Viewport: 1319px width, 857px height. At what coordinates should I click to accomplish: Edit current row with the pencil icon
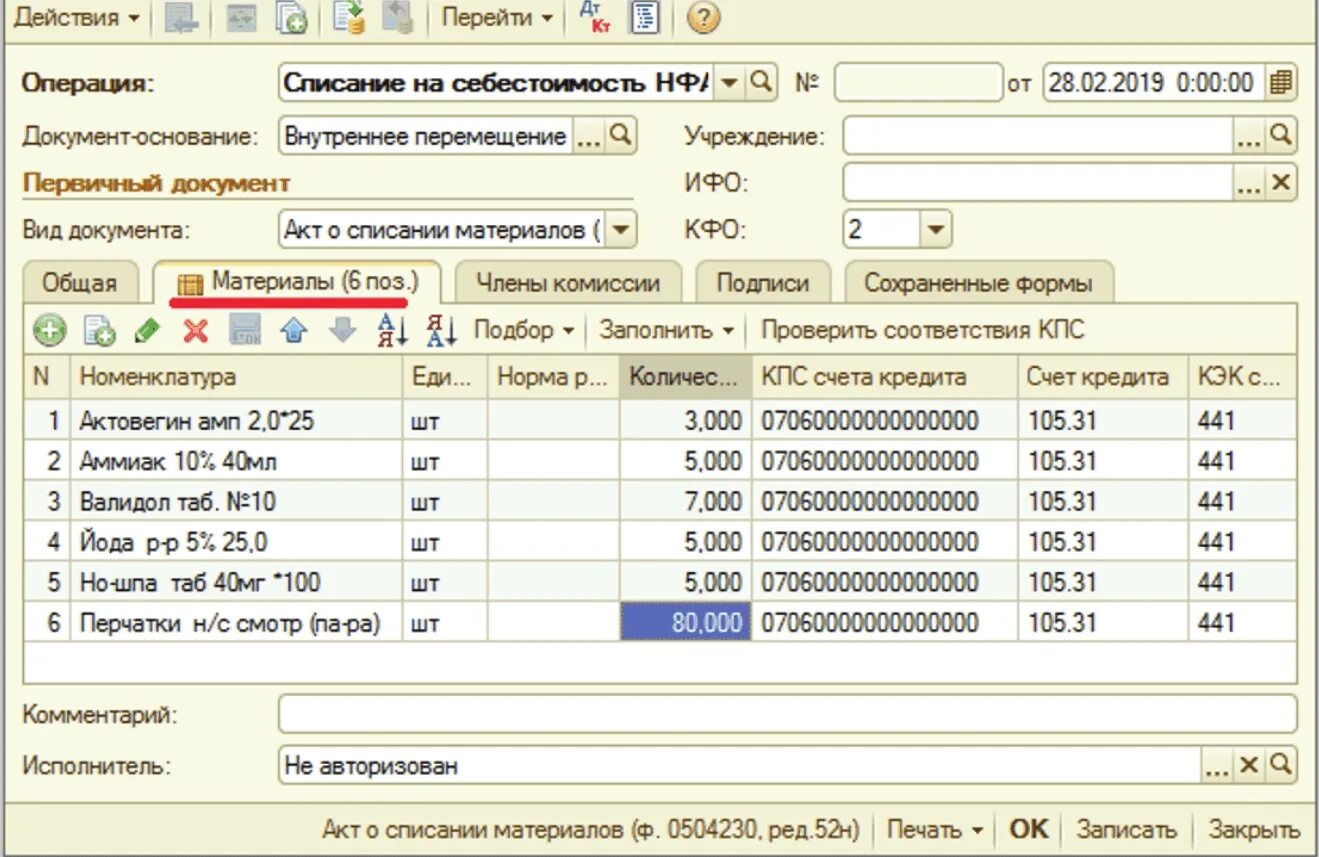[x=147, y=330]
